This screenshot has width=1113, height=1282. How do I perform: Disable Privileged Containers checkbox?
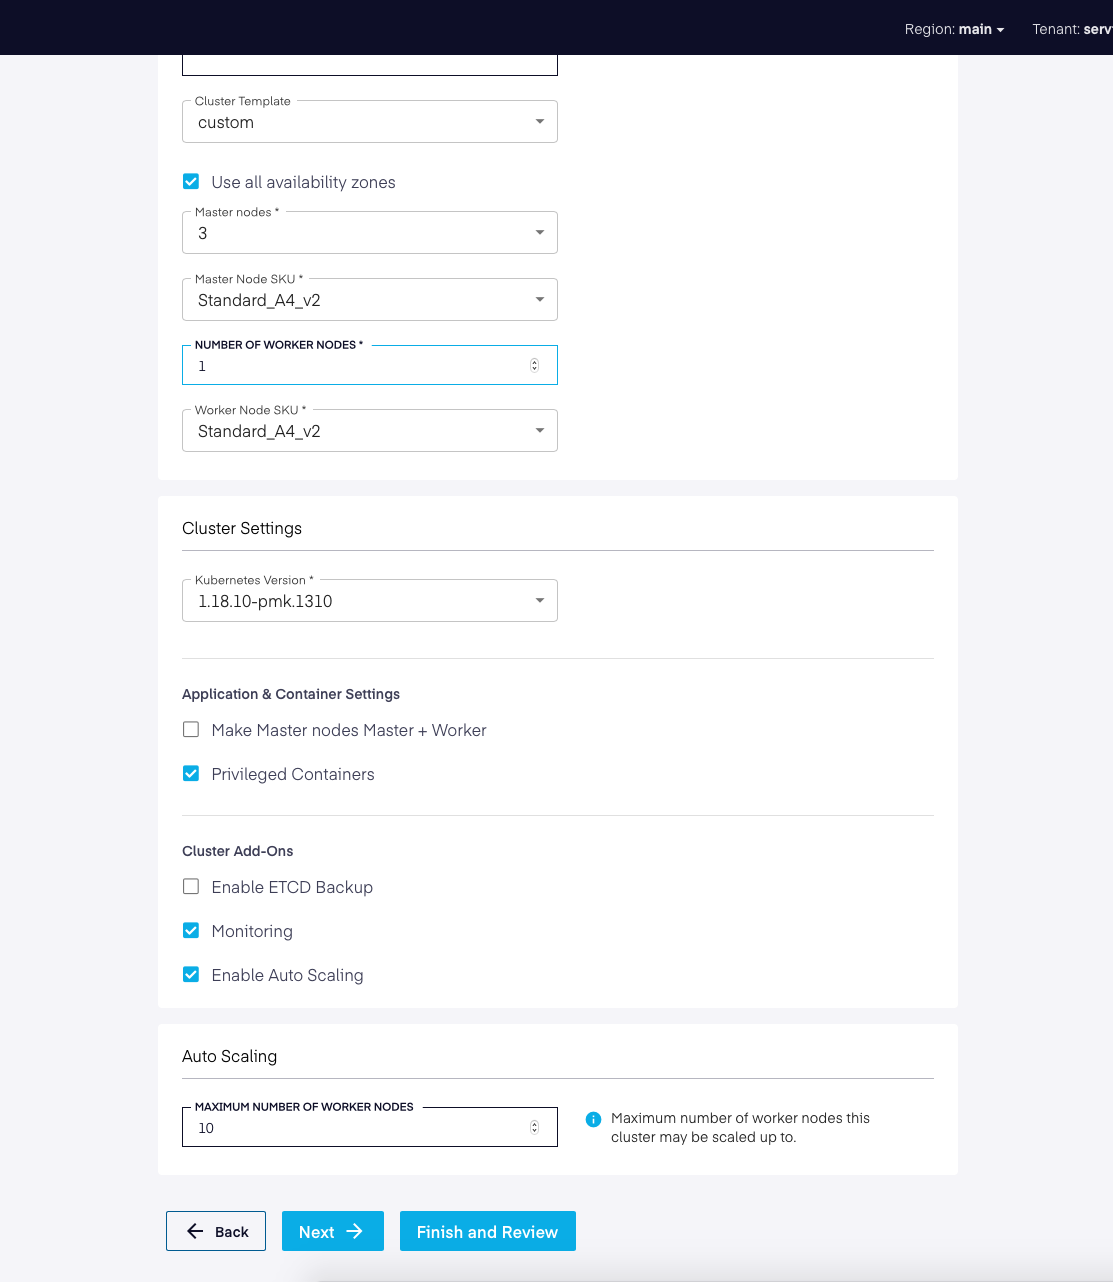point(191,774)
